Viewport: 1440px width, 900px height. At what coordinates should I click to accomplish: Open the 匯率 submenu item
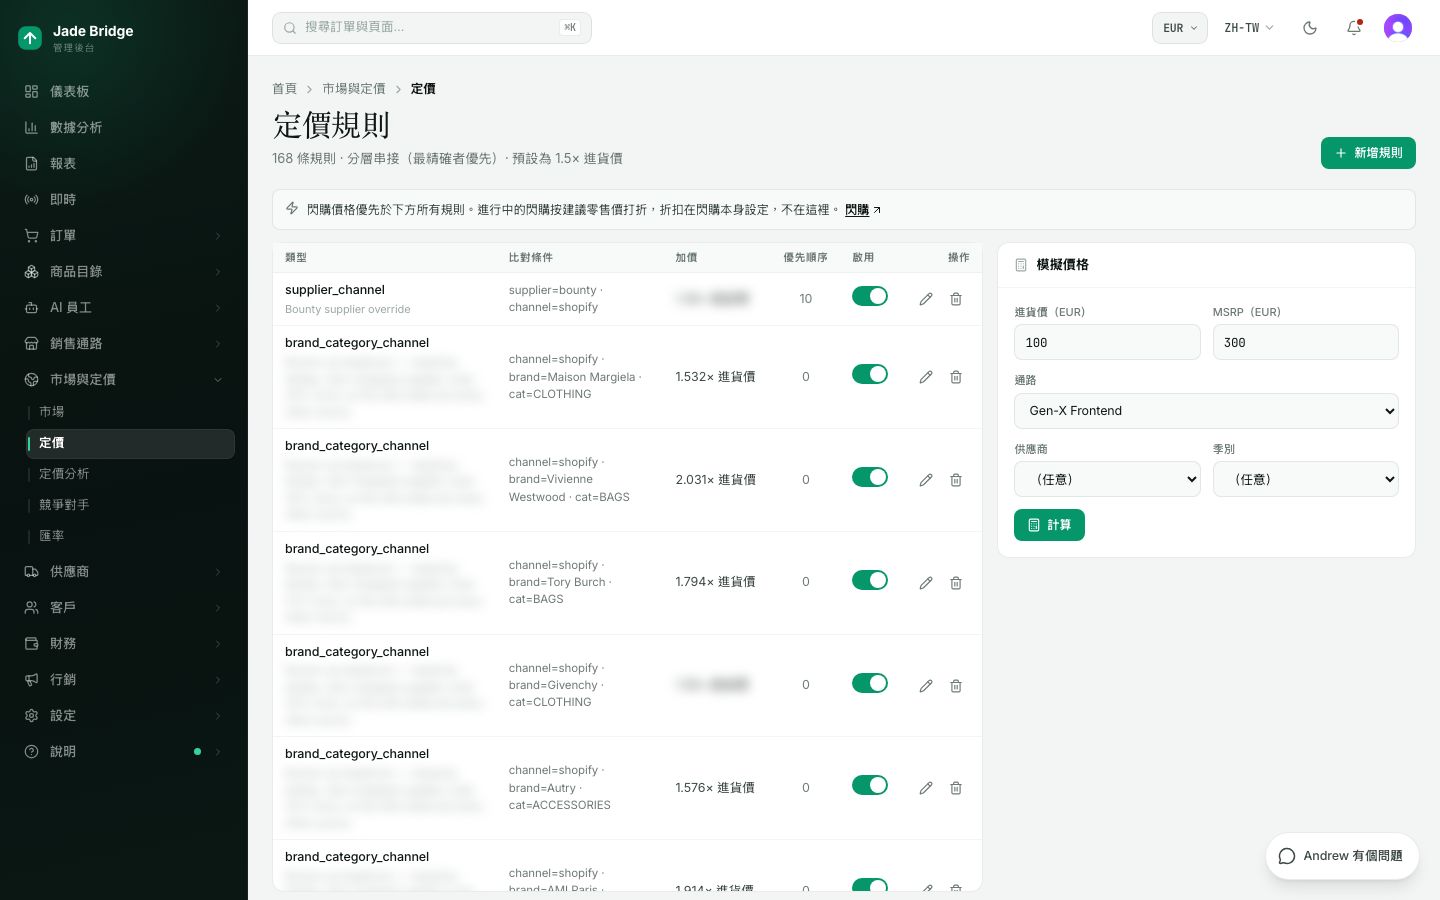pyautogui.click(x=130, y=536)
